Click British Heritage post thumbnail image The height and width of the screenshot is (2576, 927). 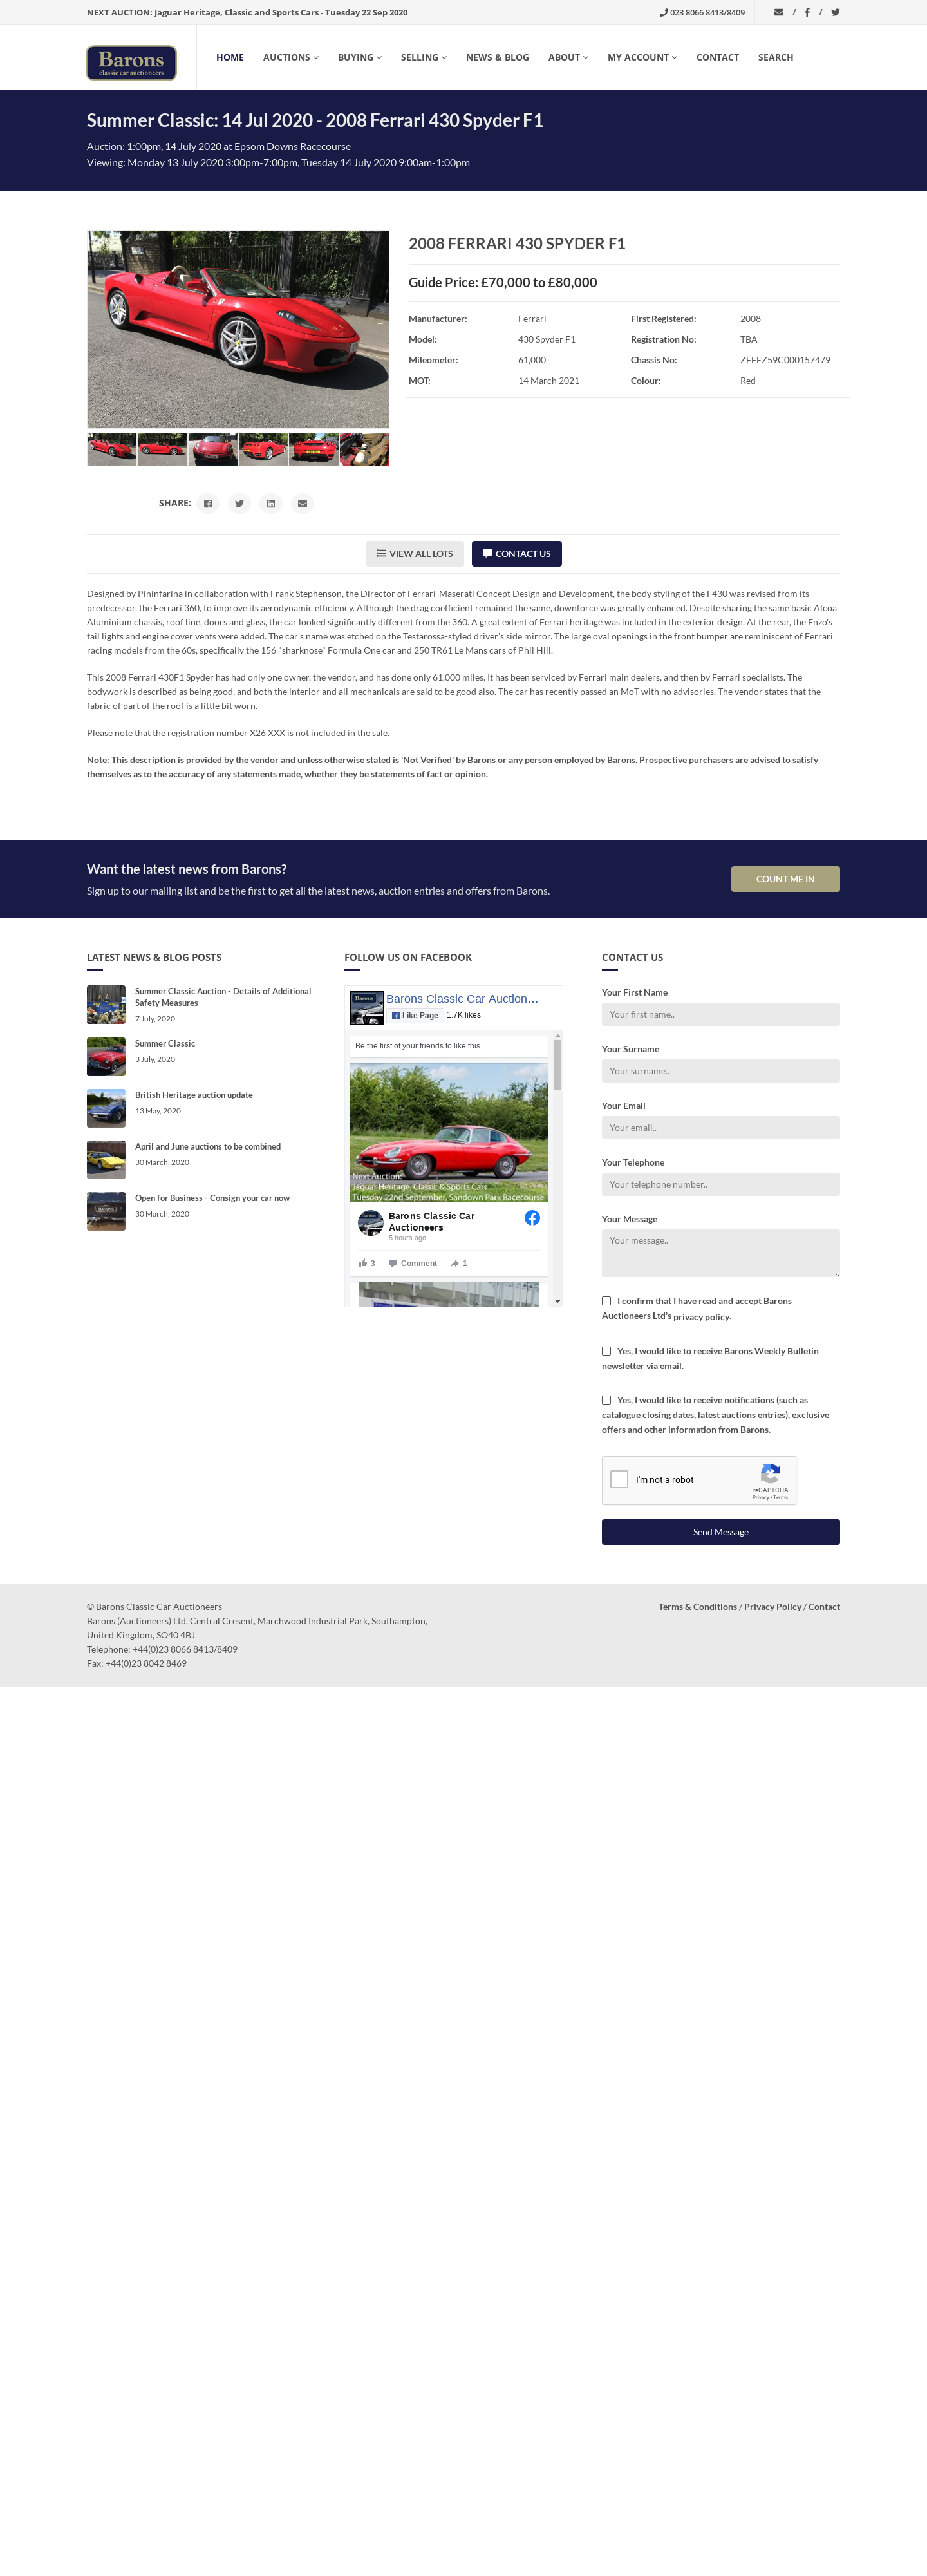106,1108
